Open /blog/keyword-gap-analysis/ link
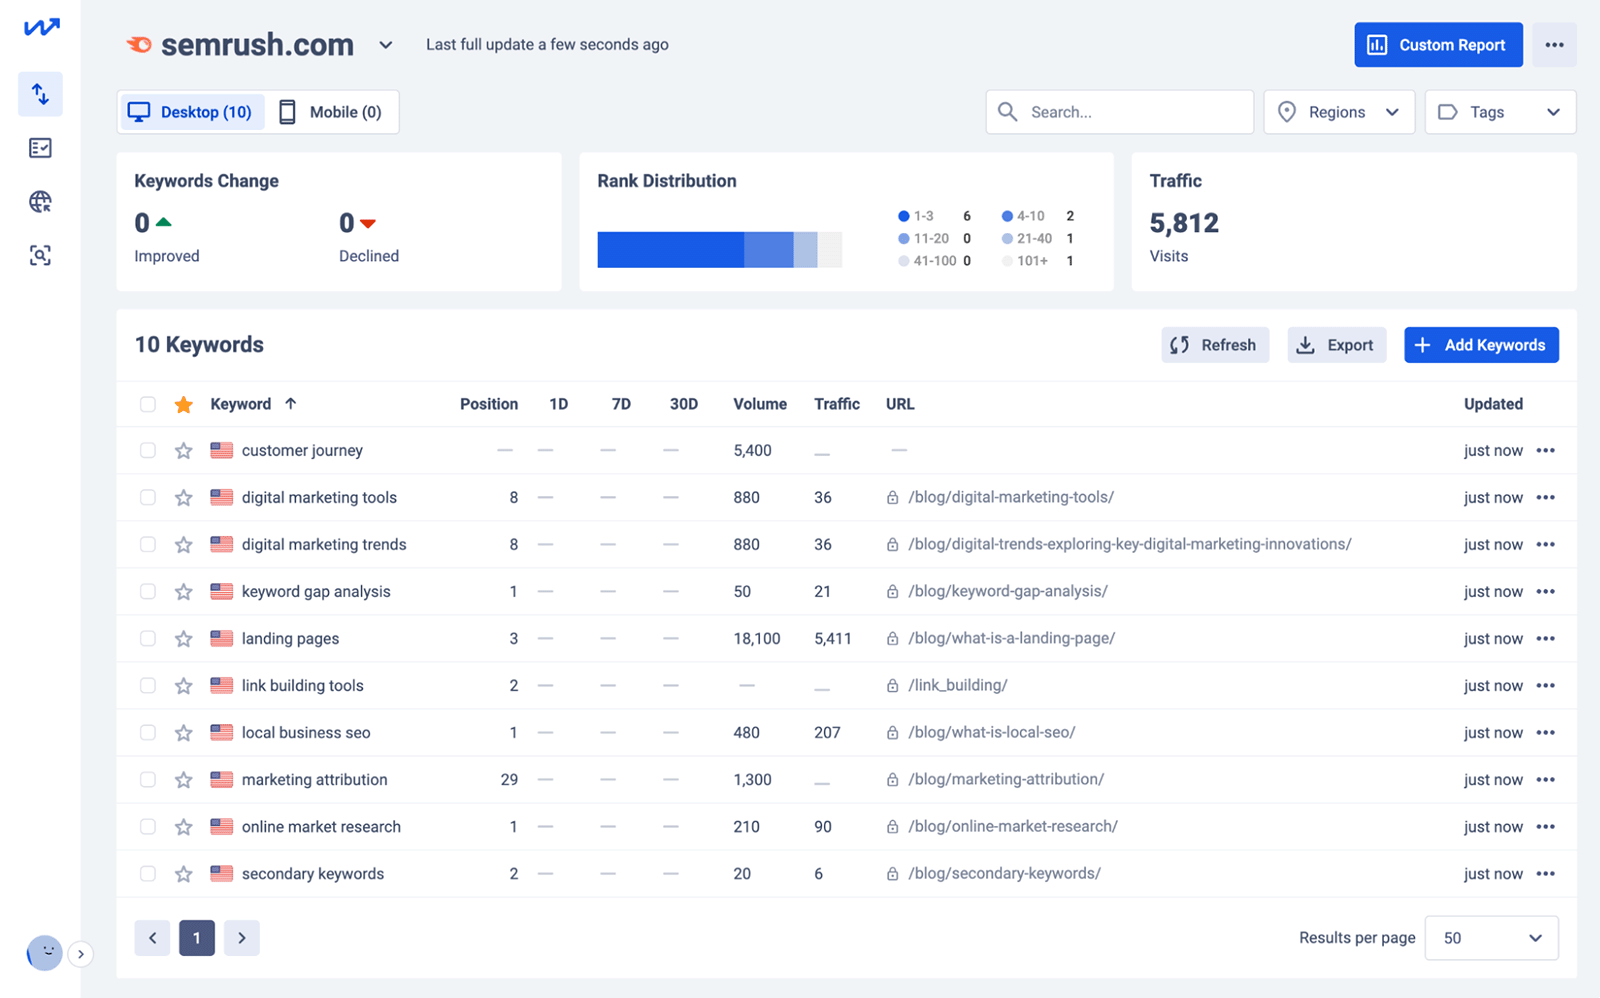Image resolution: width=1600 pixels, height=998 pixels. (1006, 591)
